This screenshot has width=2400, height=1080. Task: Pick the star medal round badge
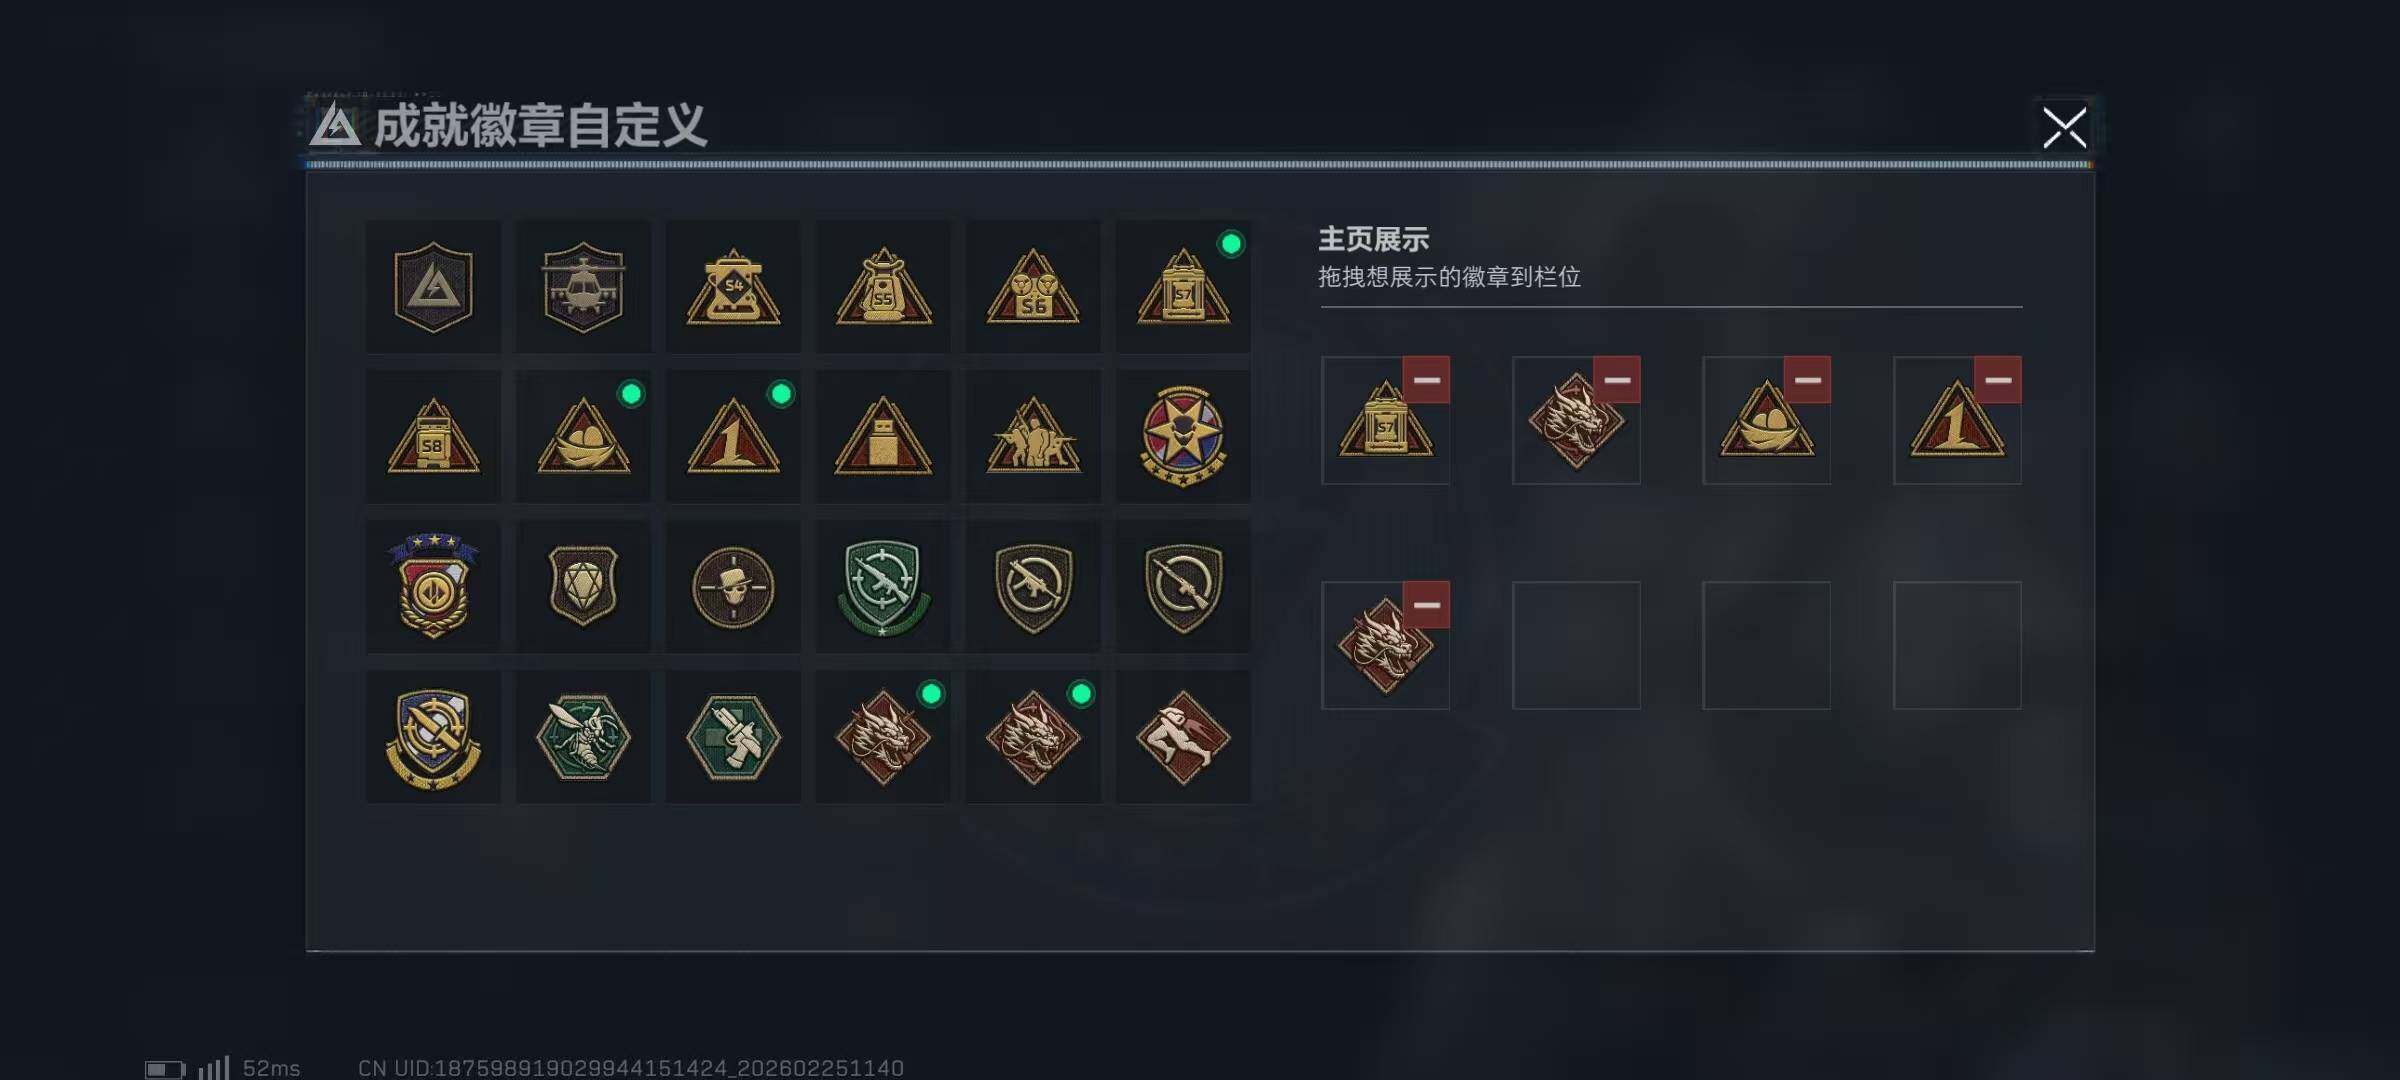[1183, 437]
